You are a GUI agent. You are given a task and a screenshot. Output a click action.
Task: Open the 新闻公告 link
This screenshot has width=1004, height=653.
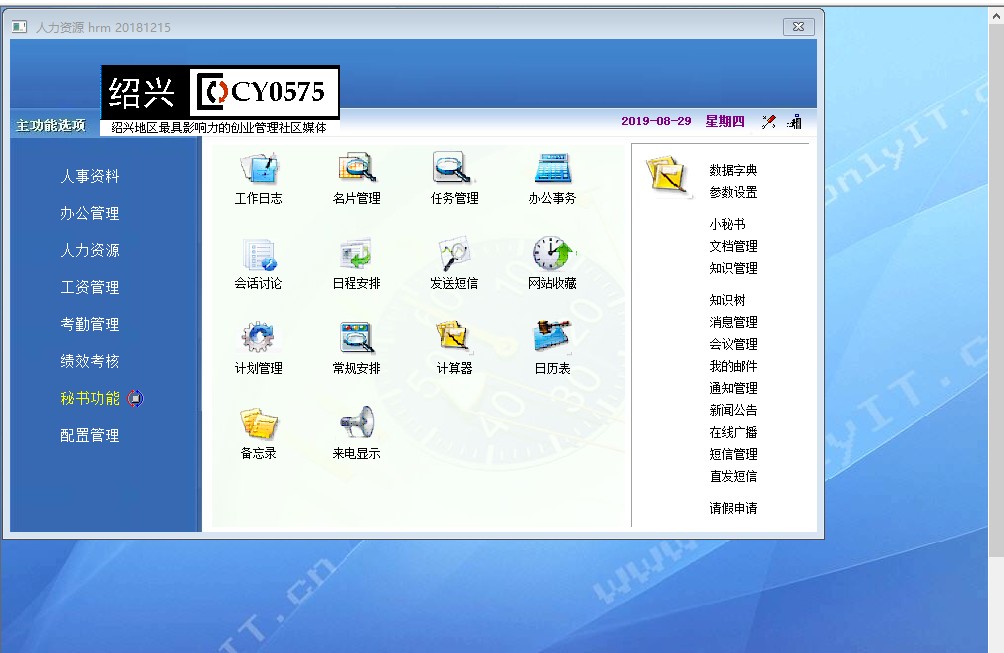733,410
